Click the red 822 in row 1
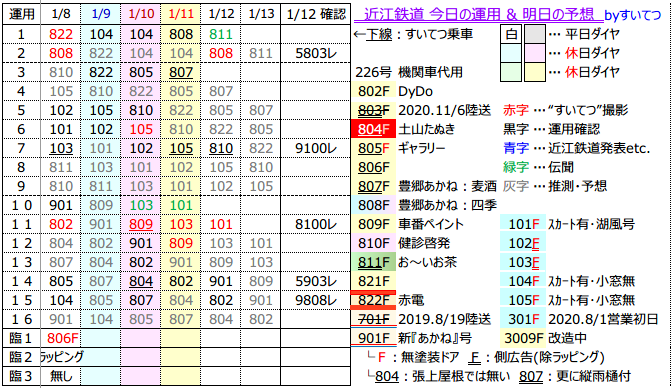 point(61,34)
